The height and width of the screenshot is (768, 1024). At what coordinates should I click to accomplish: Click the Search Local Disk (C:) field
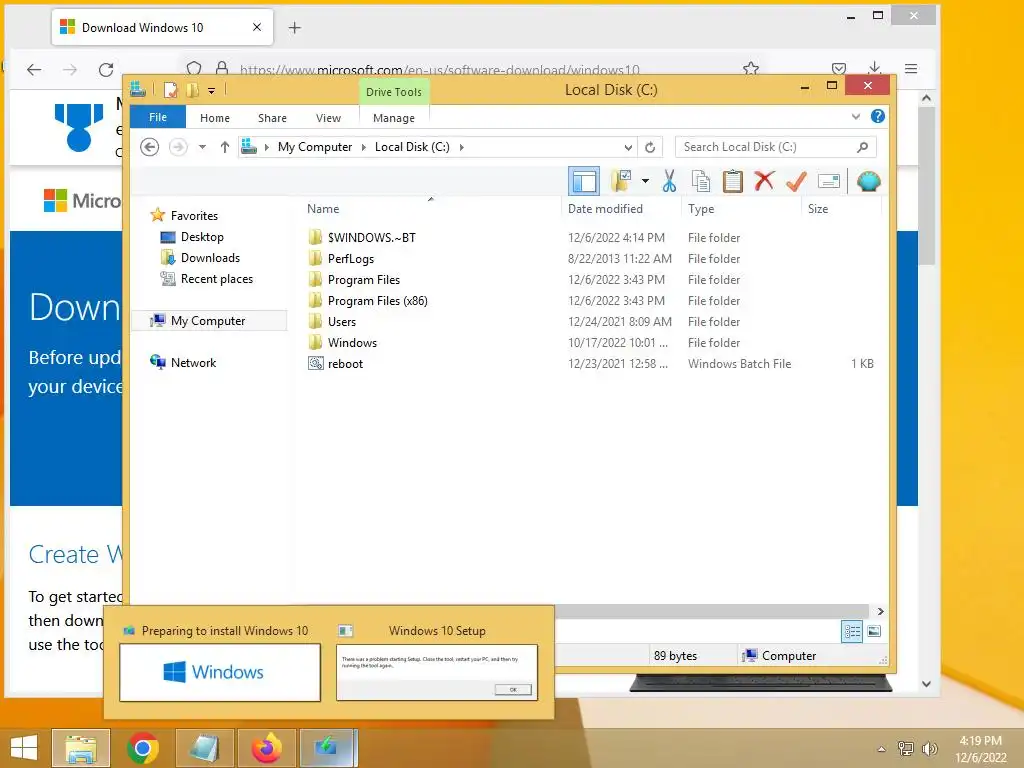(775, 147)
